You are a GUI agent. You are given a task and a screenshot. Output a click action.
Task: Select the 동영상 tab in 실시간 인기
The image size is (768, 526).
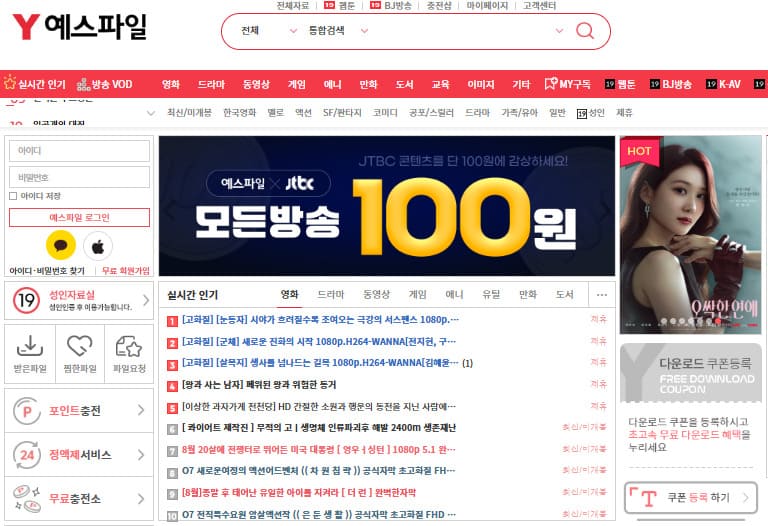click(376, 294)
